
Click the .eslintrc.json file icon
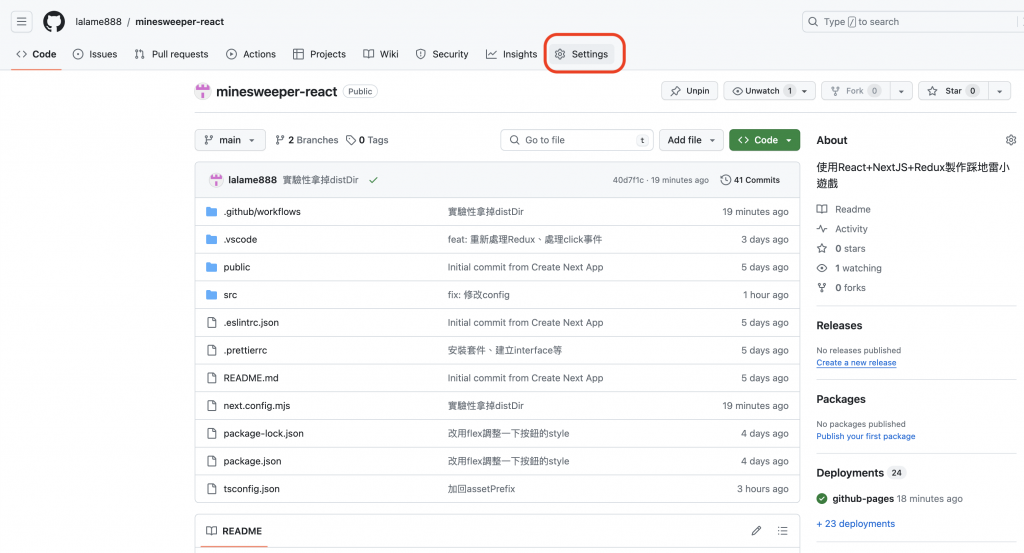(212, 323)
